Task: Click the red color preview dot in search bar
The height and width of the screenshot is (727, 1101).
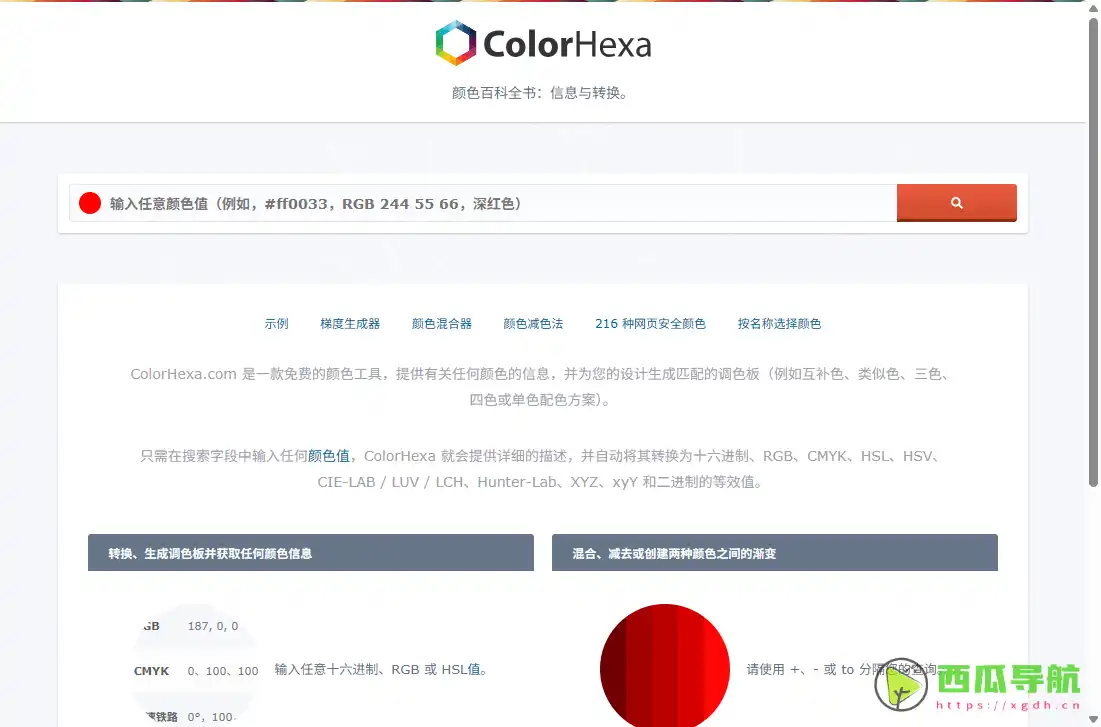Action: click(90, 203)
